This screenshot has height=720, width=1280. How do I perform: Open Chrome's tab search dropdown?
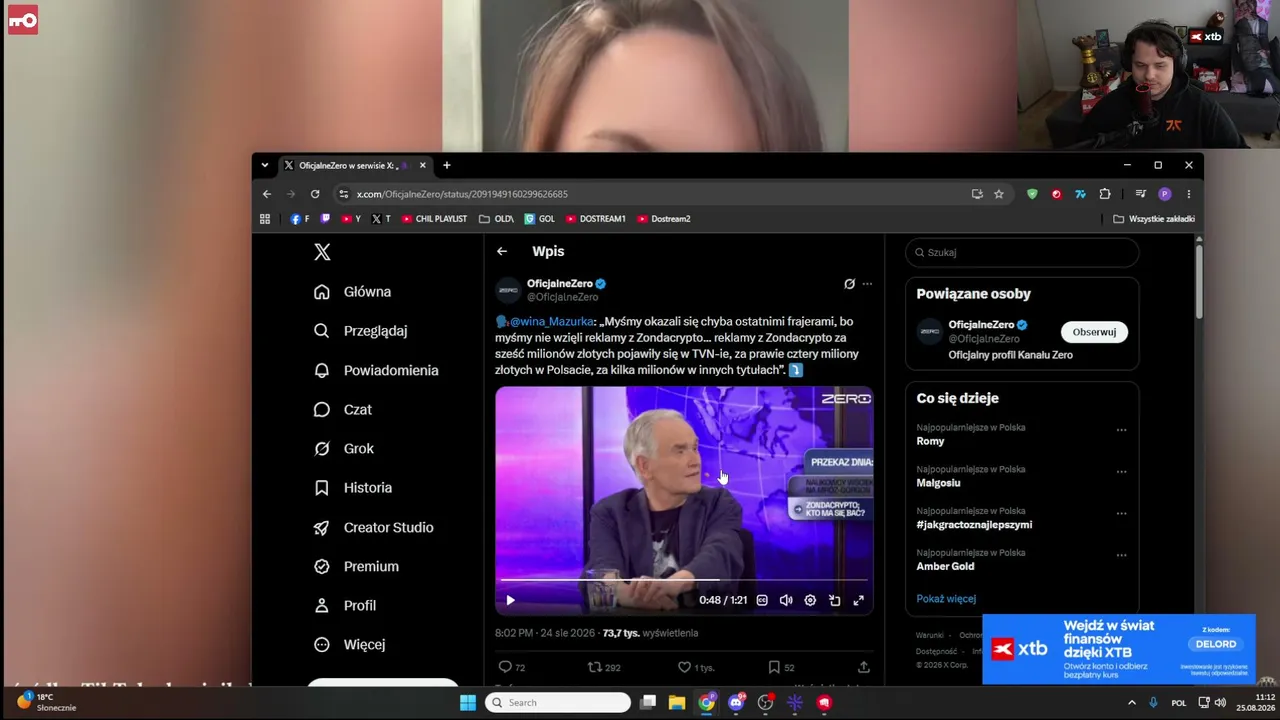click(264, 165)
